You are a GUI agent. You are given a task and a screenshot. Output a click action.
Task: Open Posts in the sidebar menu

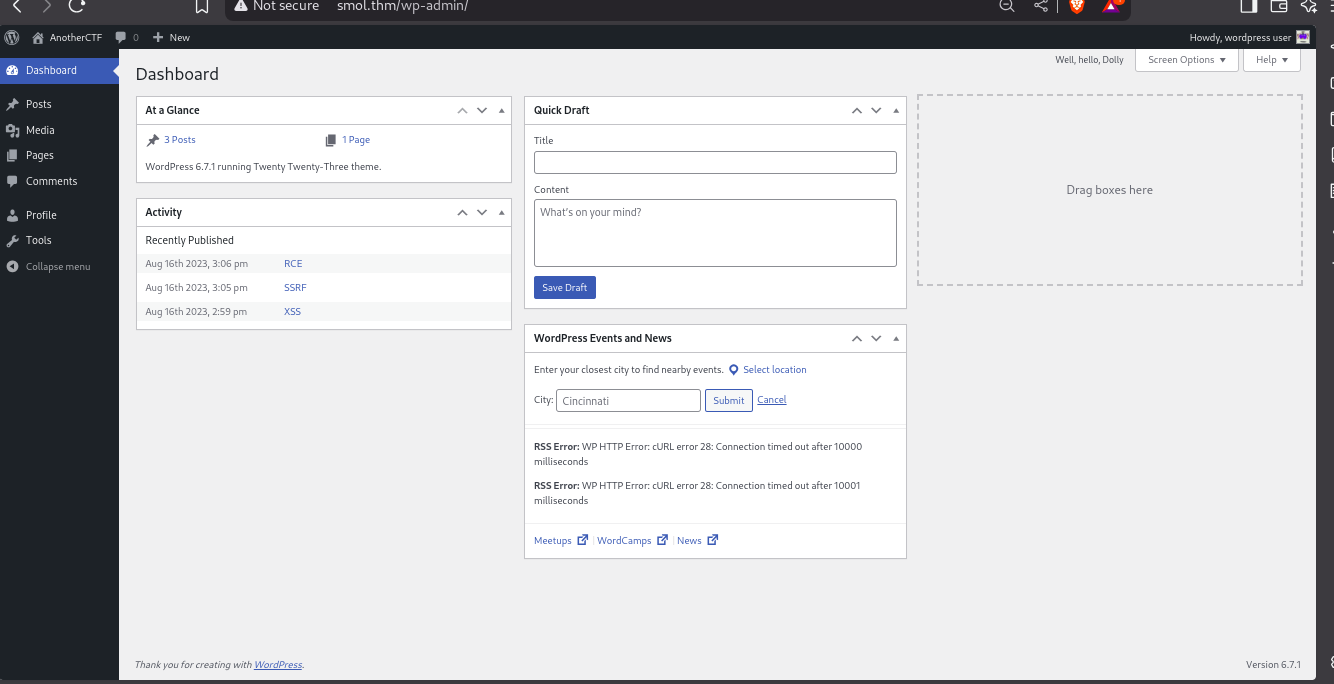(x=39, y=104)
